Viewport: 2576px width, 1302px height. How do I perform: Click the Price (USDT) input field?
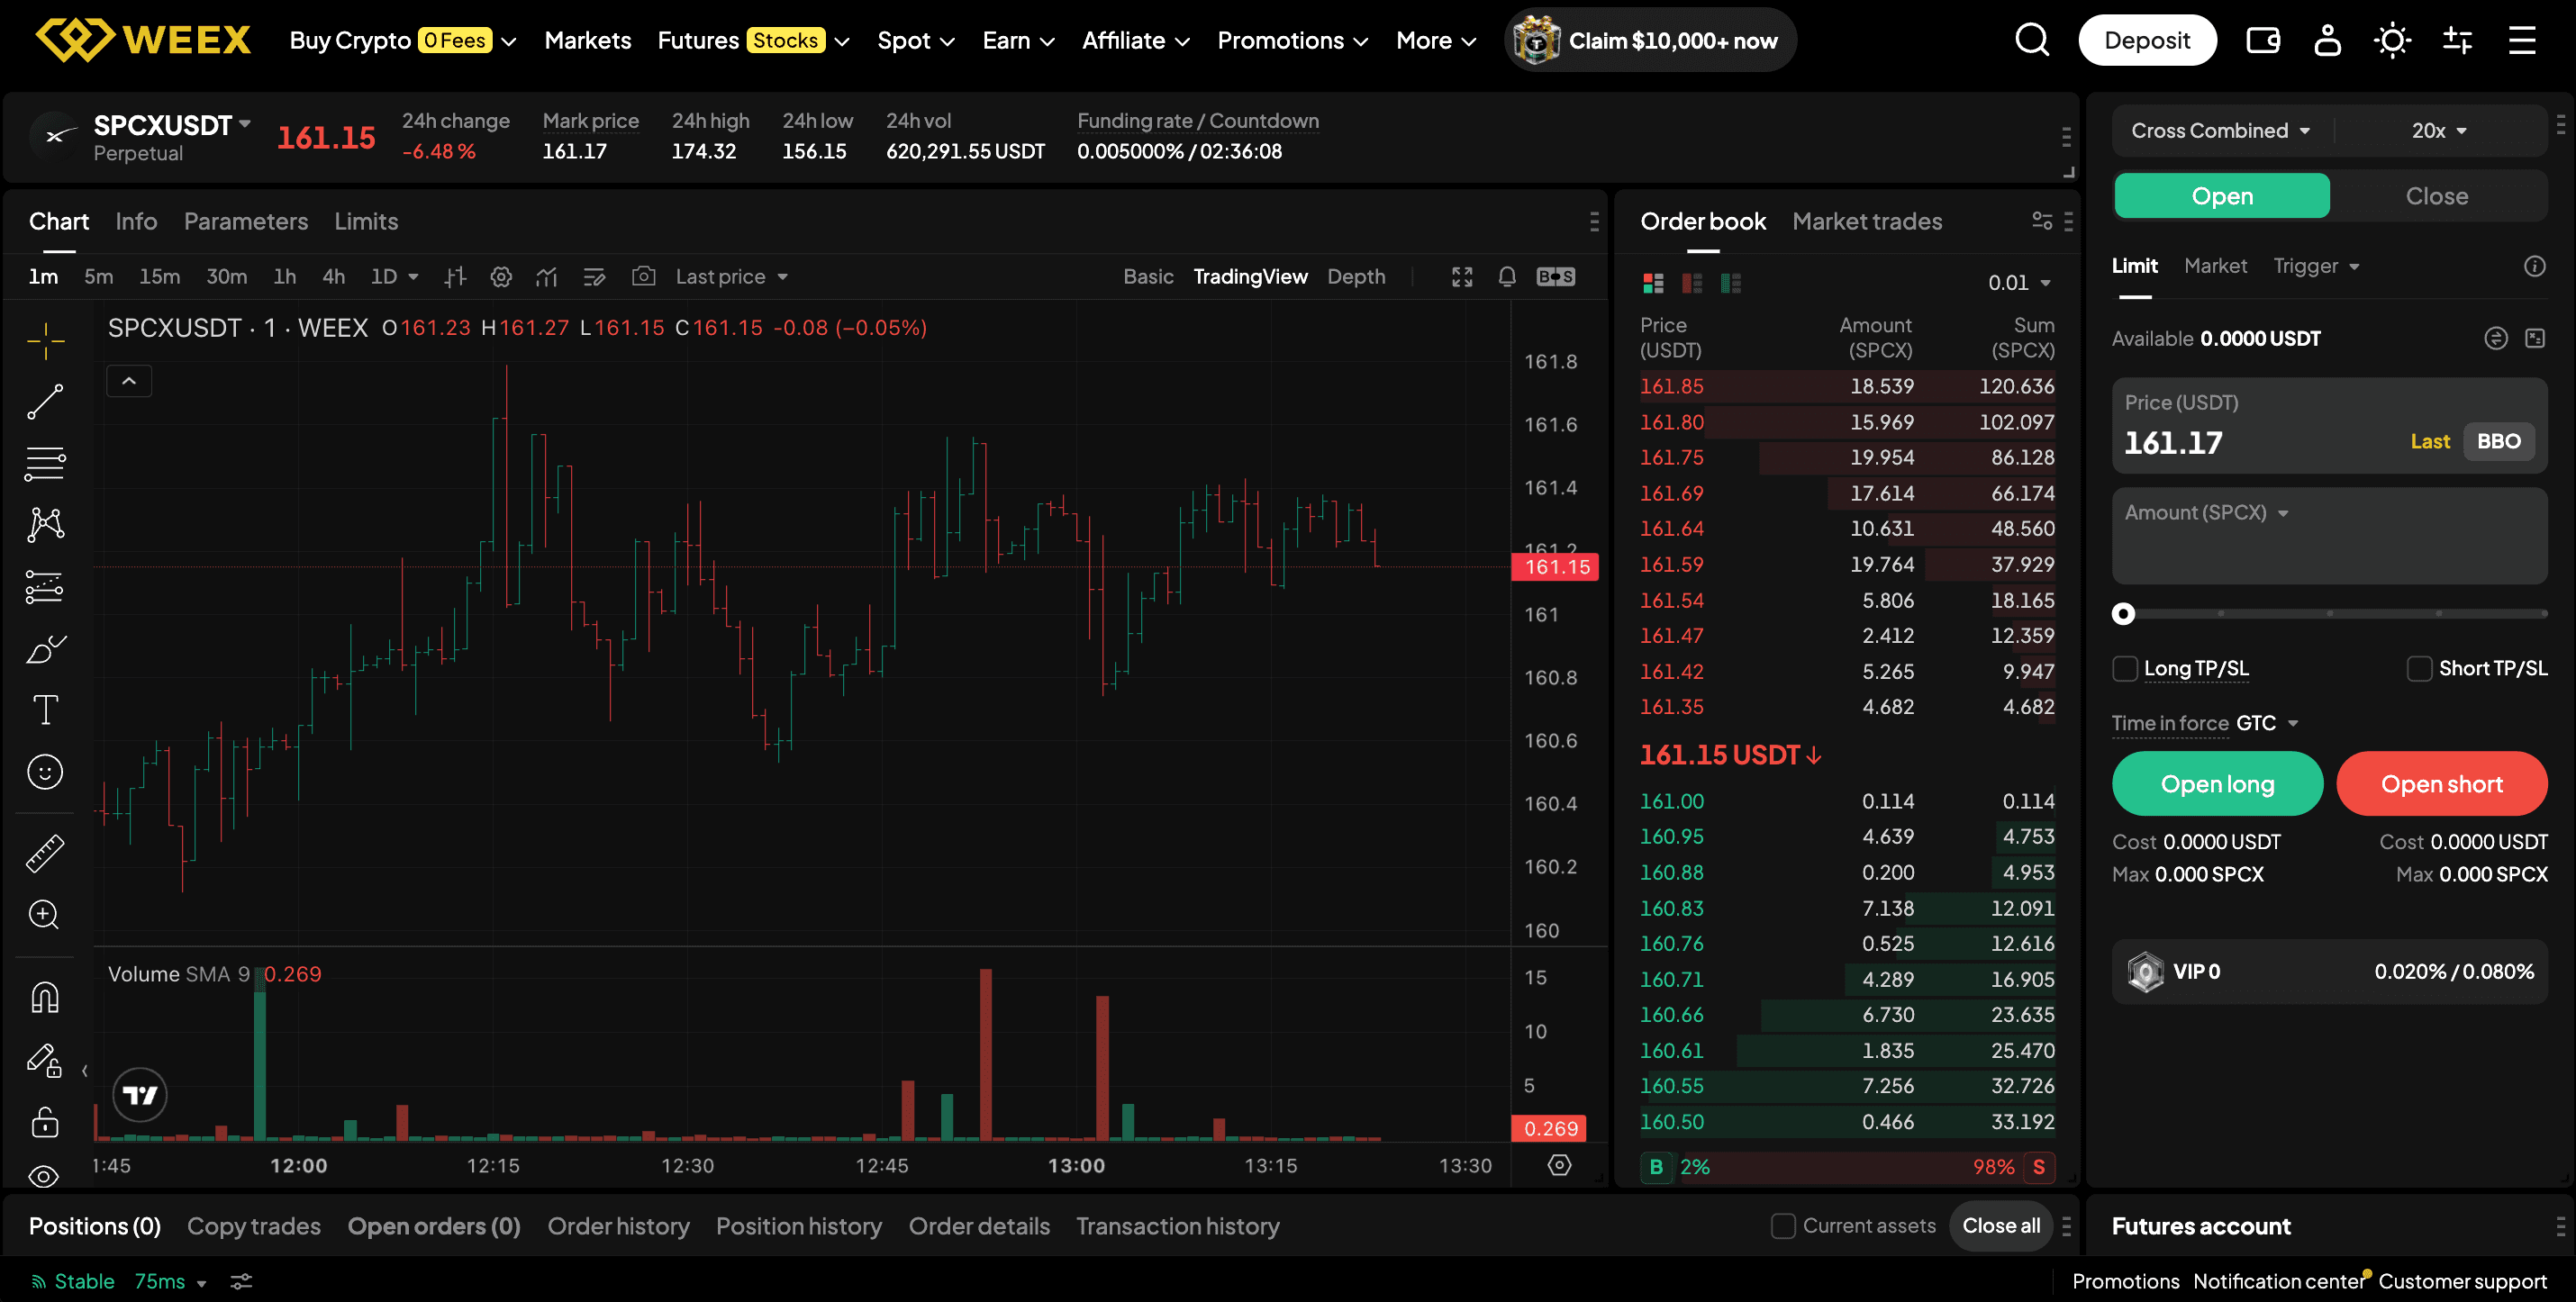point(2329,425)
